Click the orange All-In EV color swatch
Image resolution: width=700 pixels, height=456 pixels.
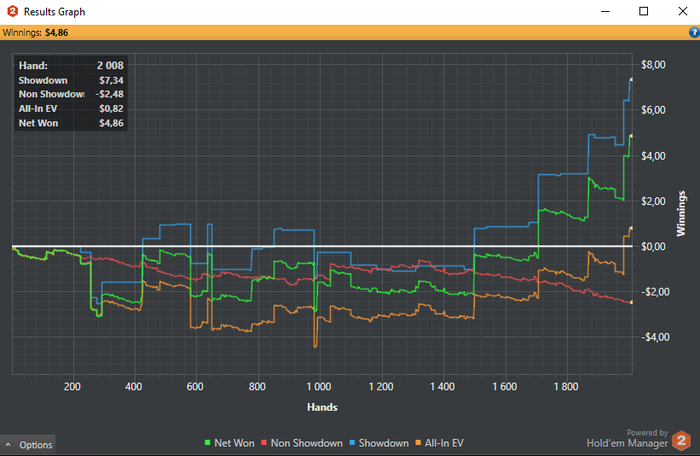(x=418, y=443)
